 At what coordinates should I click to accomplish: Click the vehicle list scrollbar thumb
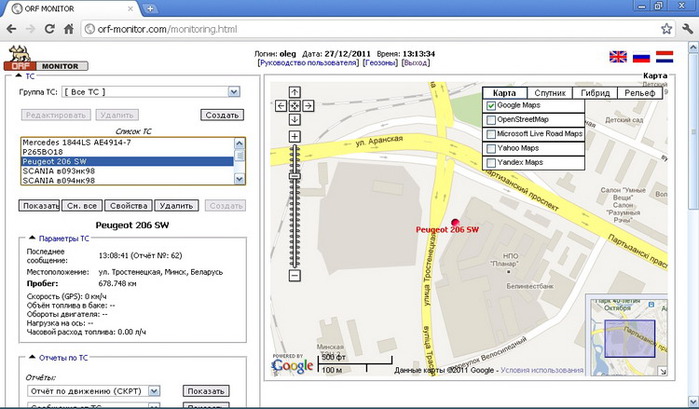click(x=239, y=156)
